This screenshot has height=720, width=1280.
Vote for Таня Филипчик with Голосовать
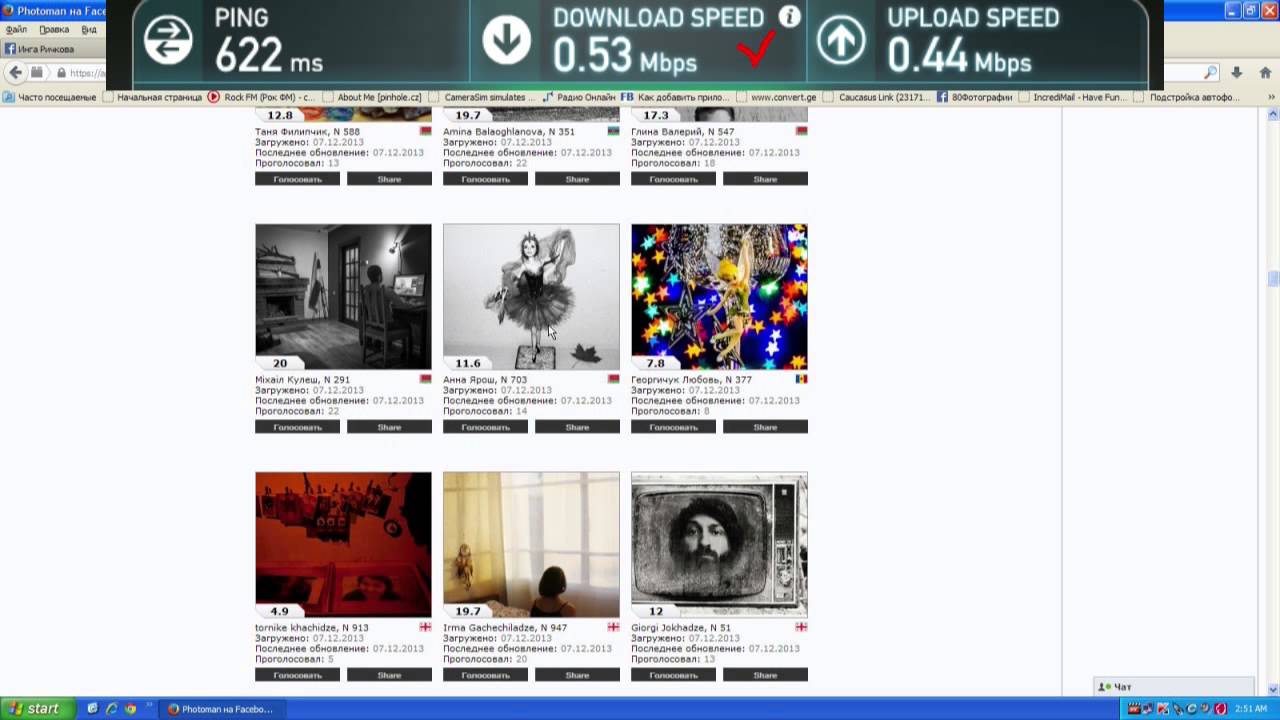(x=297, y=179)
